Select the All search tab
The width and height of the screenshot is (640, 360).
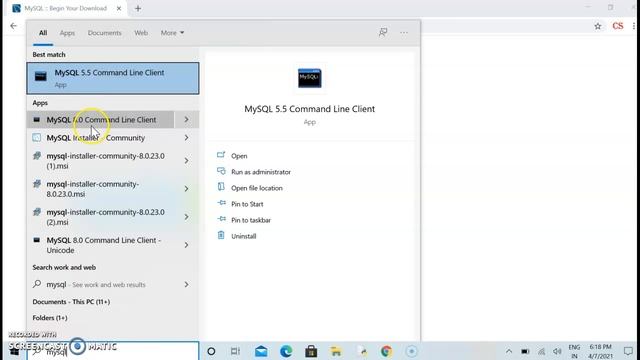pos(43,33)
